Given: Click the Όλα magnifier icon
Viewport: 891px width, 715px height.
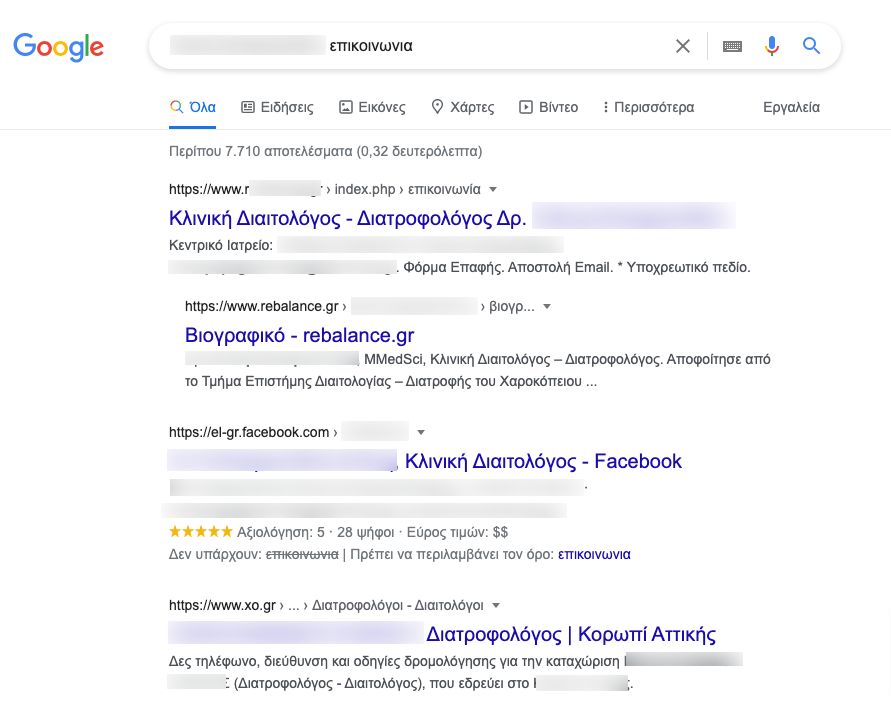Looking at the screenshot, I should click(x=177, y=107).
